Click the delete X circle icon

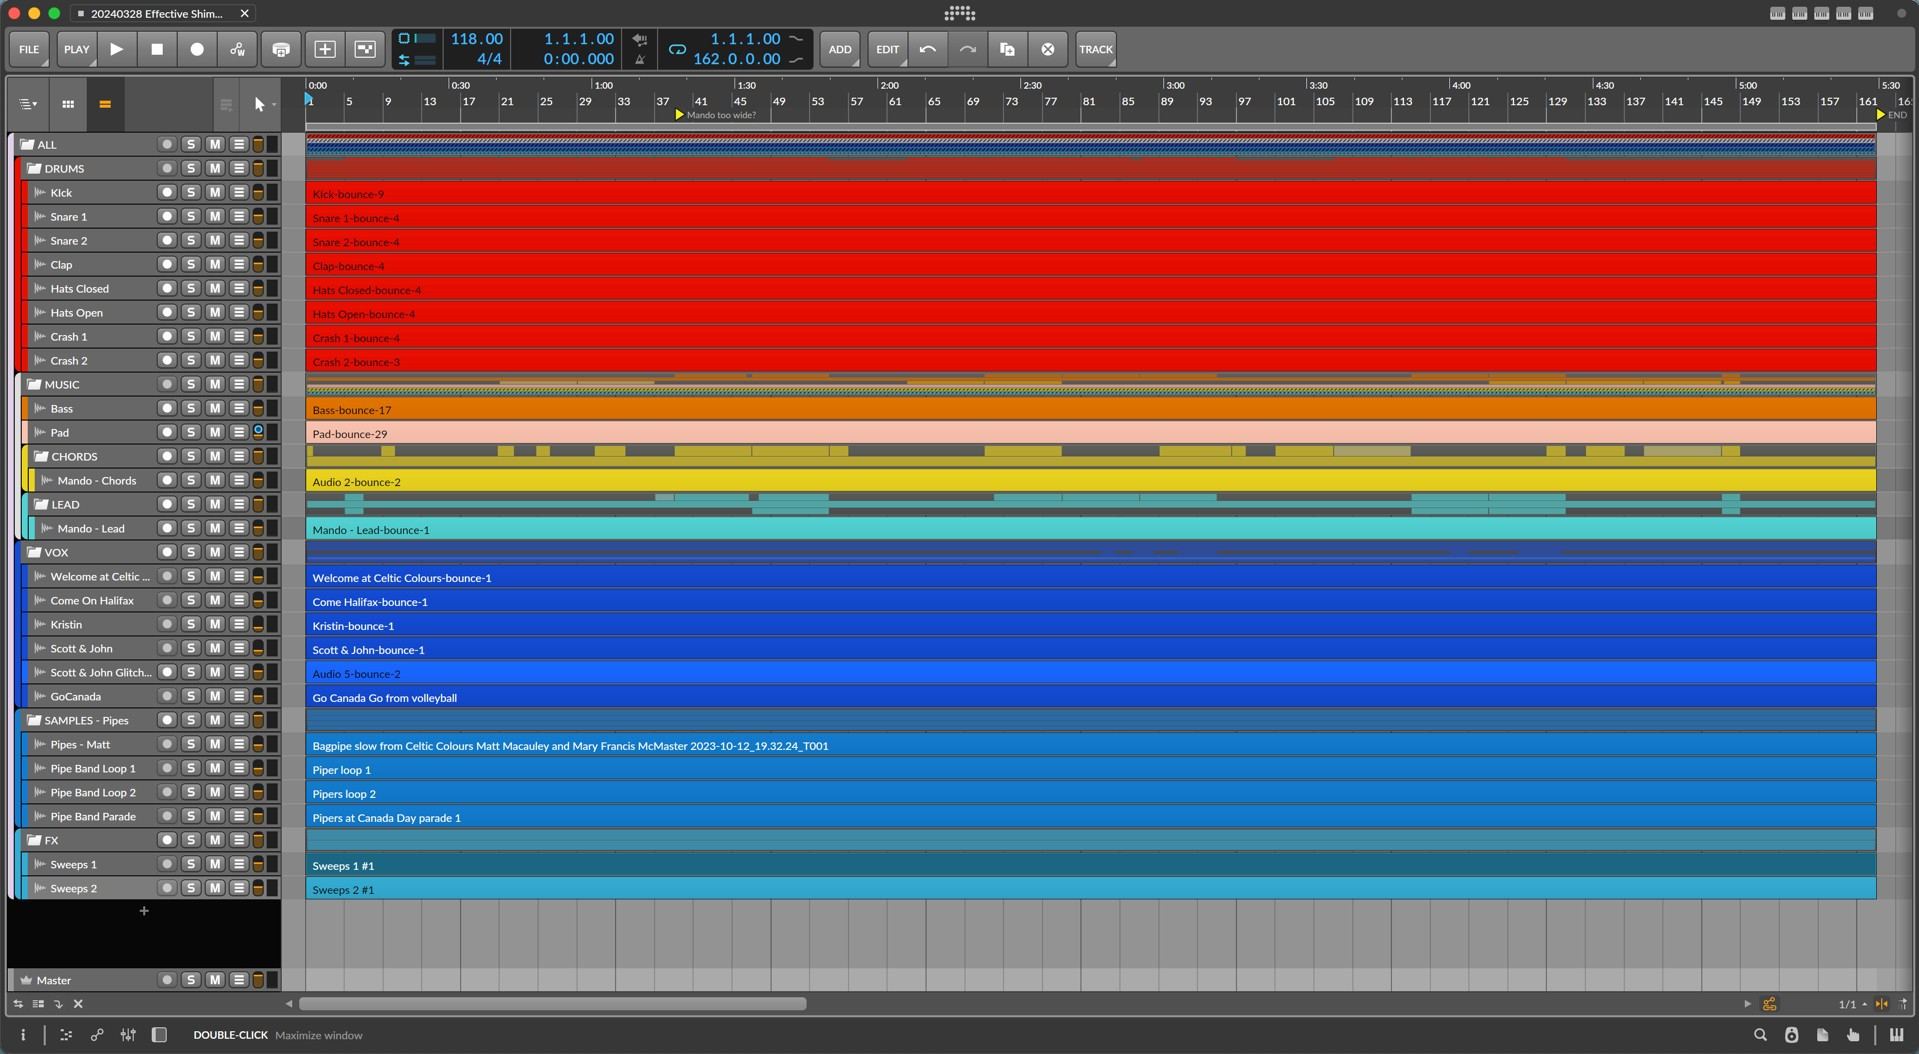1048,49
